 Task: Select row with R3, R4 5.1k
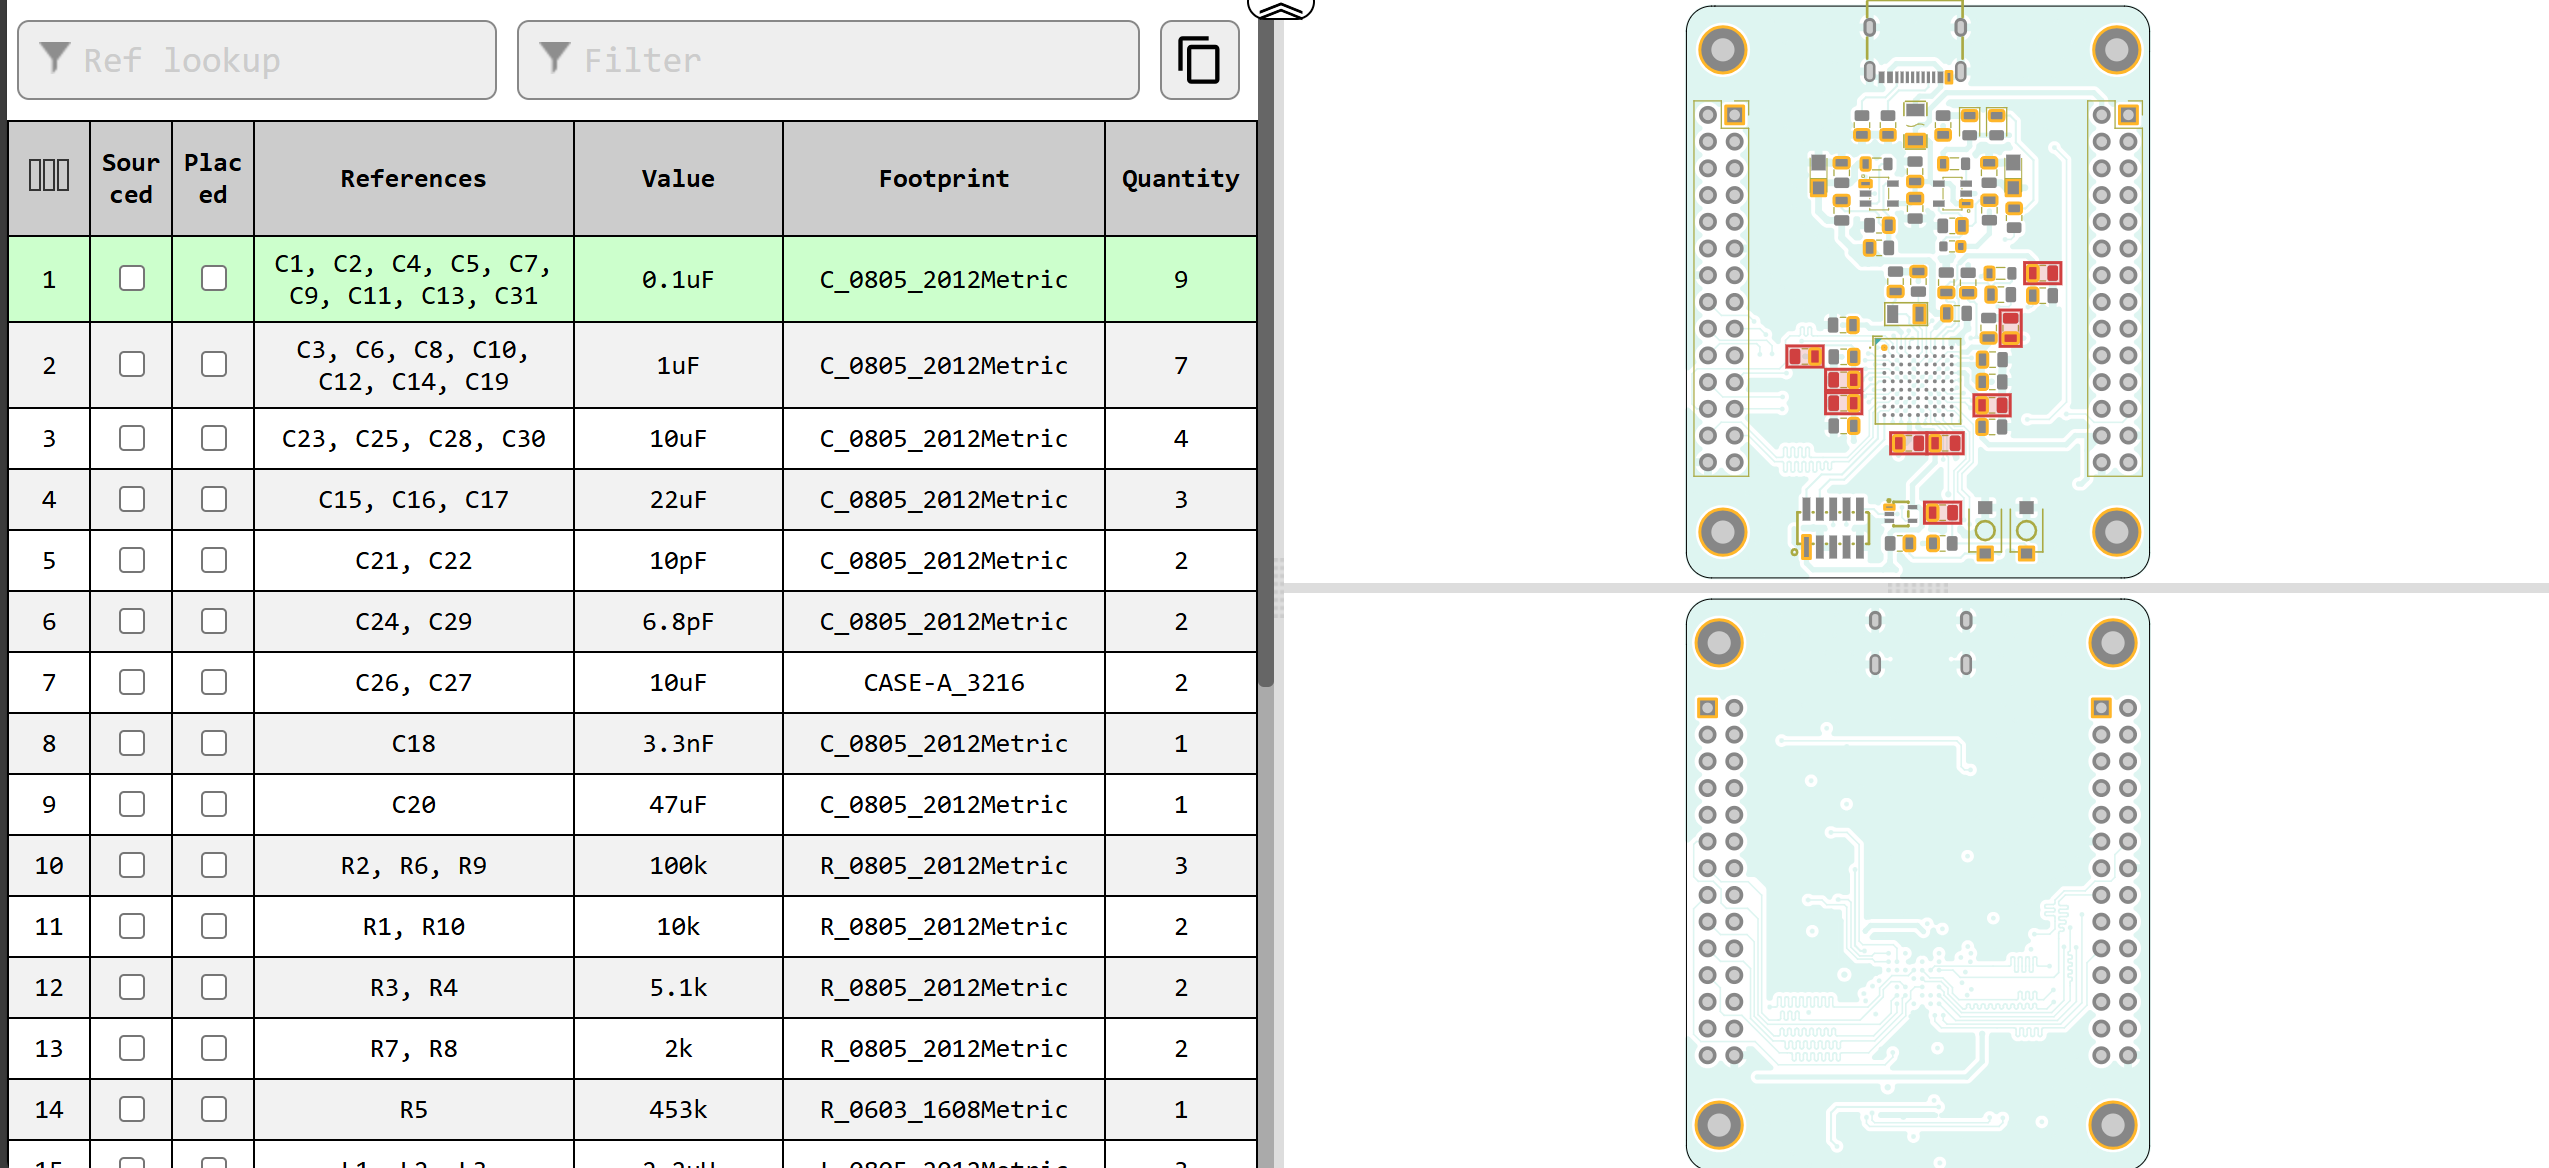[413, 987]
